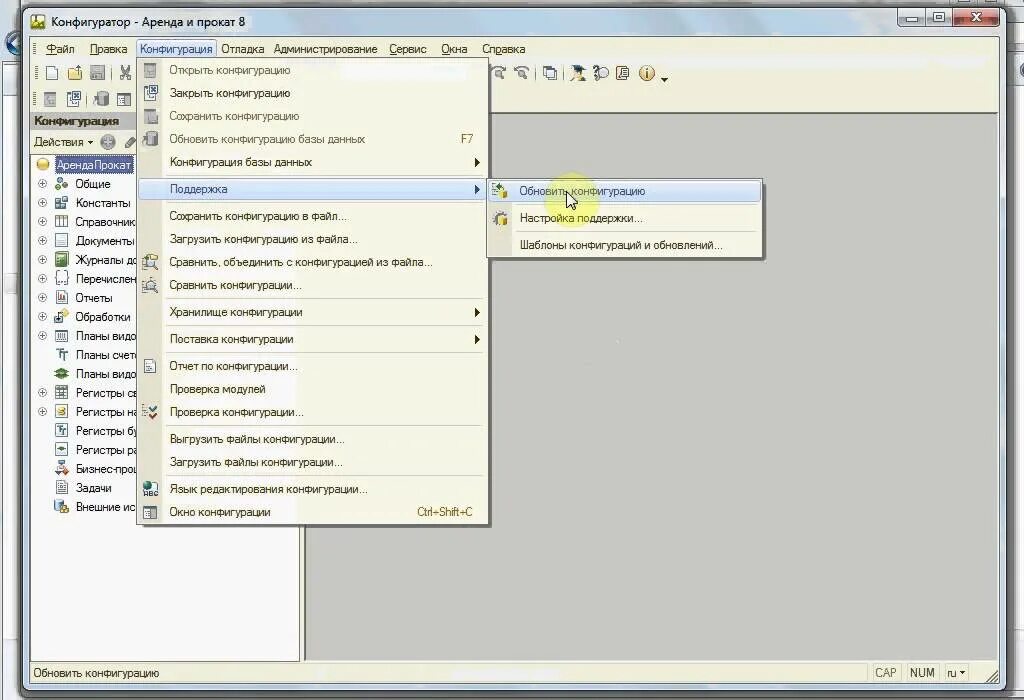Screen dimensions: 1024x700
Task: Select Загрузить файлы конфигурации...
Action: 313,462
